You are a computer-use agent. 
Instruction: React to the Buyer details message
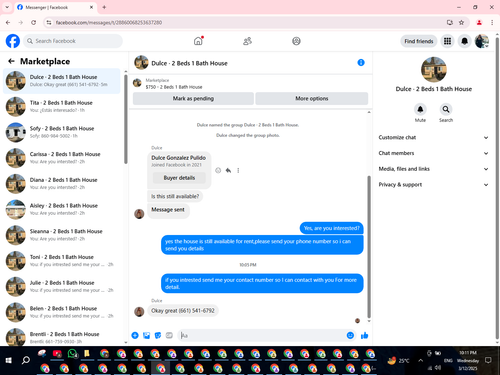(218, 170)
